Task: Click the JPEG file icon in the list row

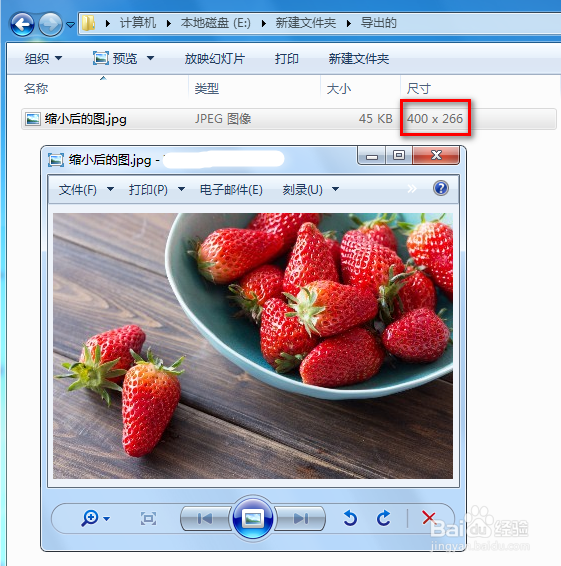Action: click(x=33, y=119)
